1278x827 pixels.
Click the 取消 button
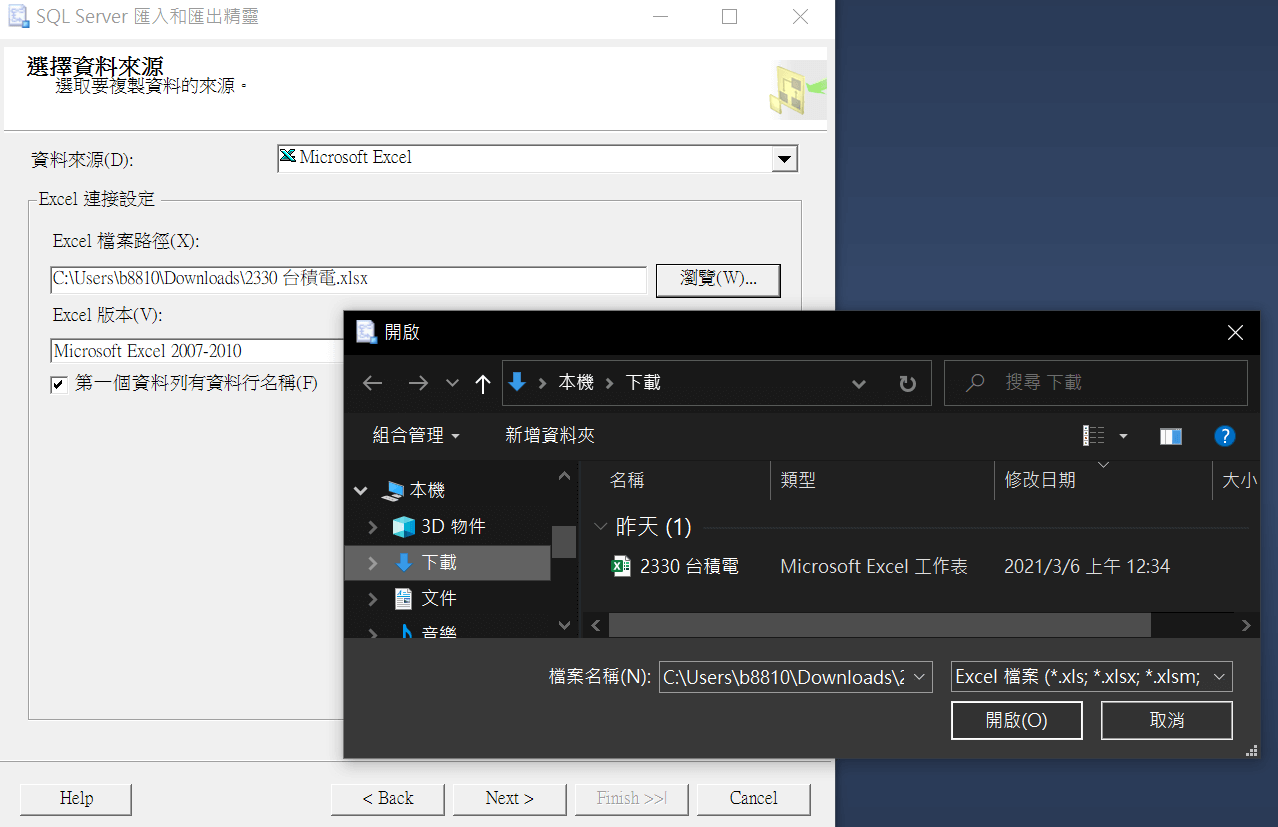pos(1166,720)
